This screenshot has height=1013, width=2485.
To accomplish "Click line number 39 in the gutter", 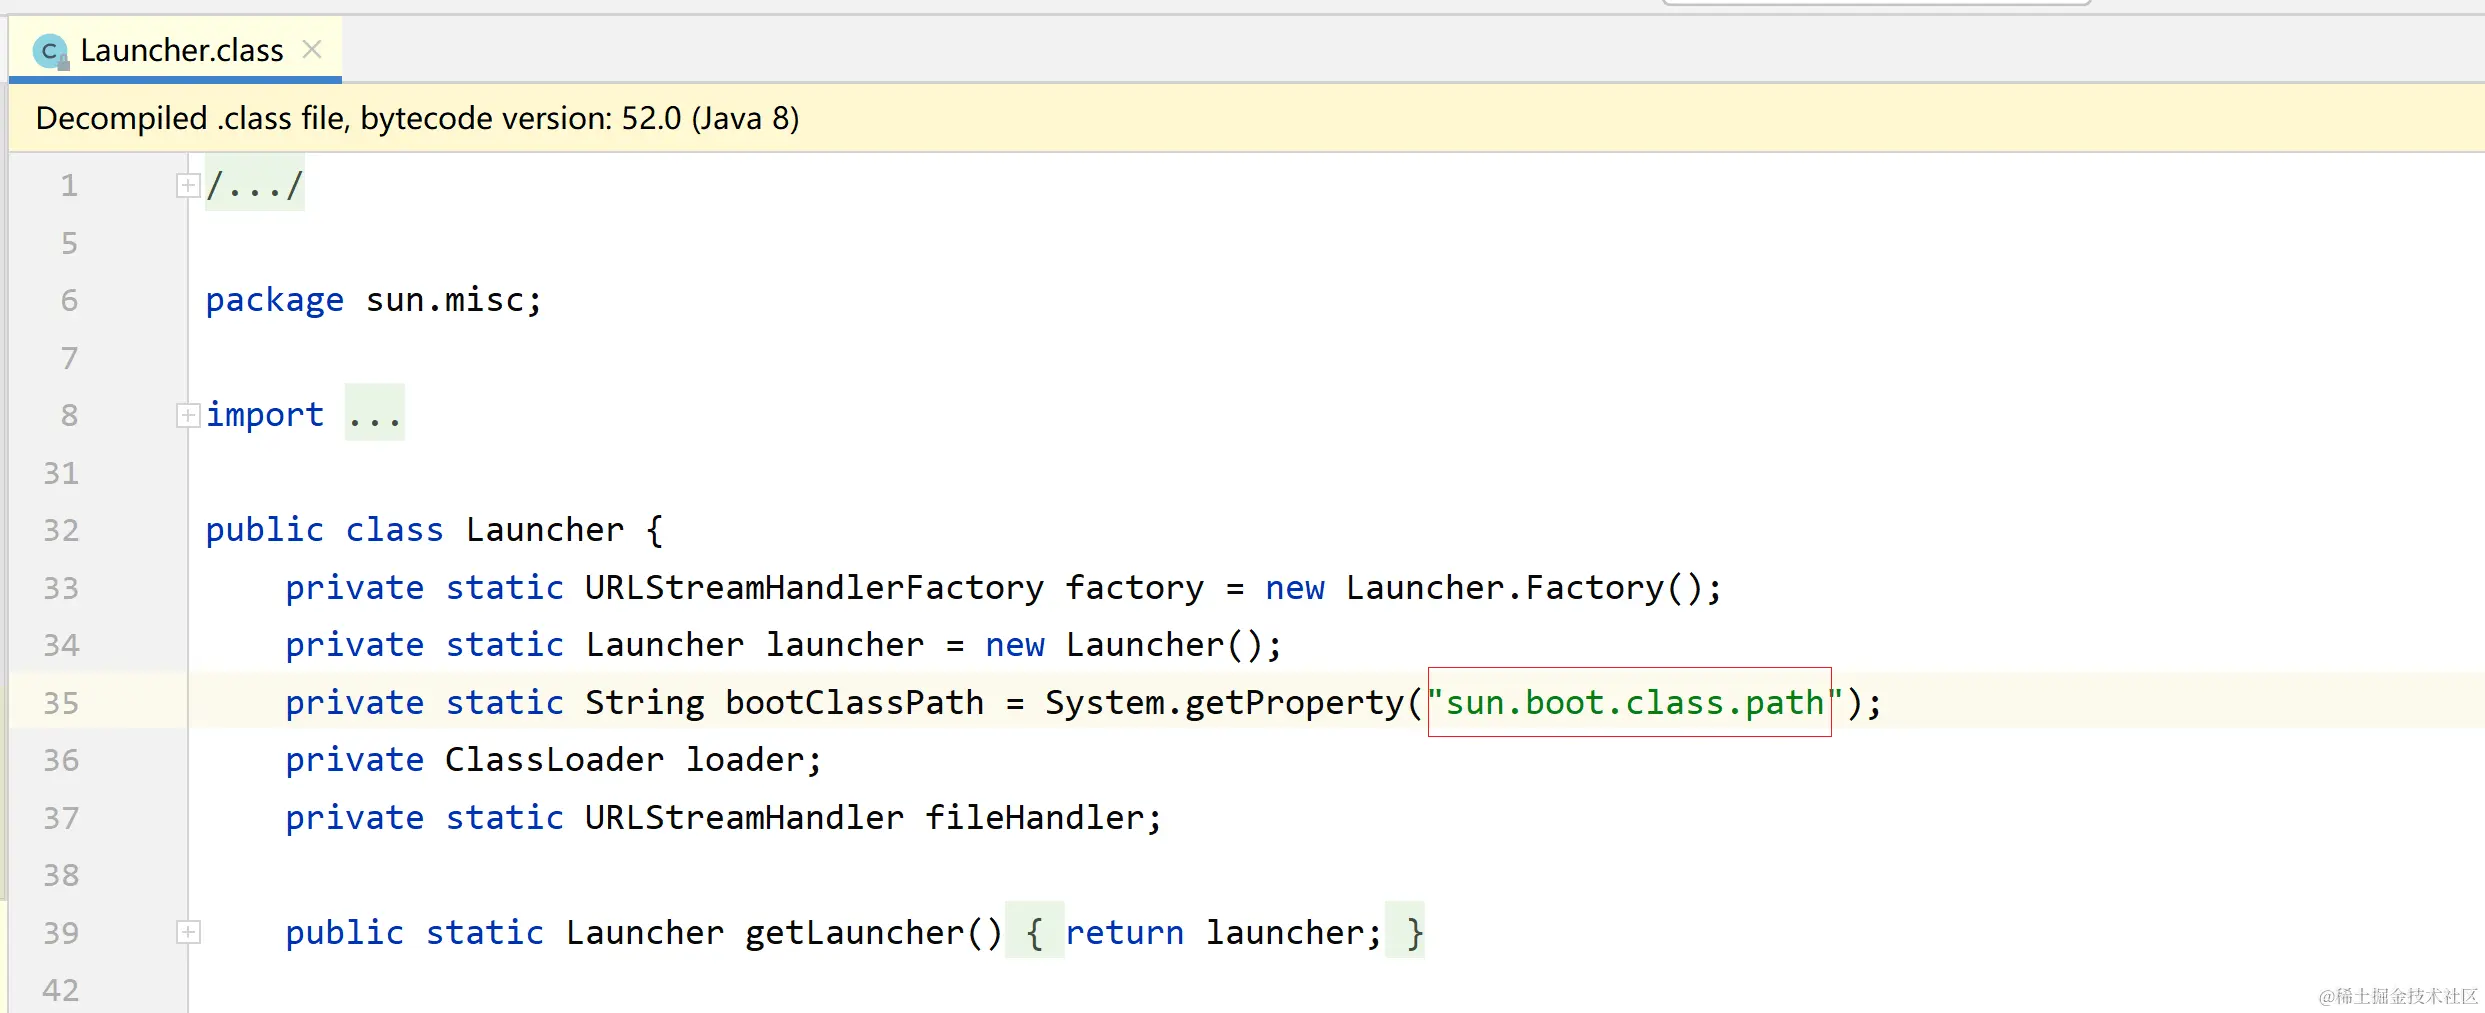I will [x=61, y=933].
